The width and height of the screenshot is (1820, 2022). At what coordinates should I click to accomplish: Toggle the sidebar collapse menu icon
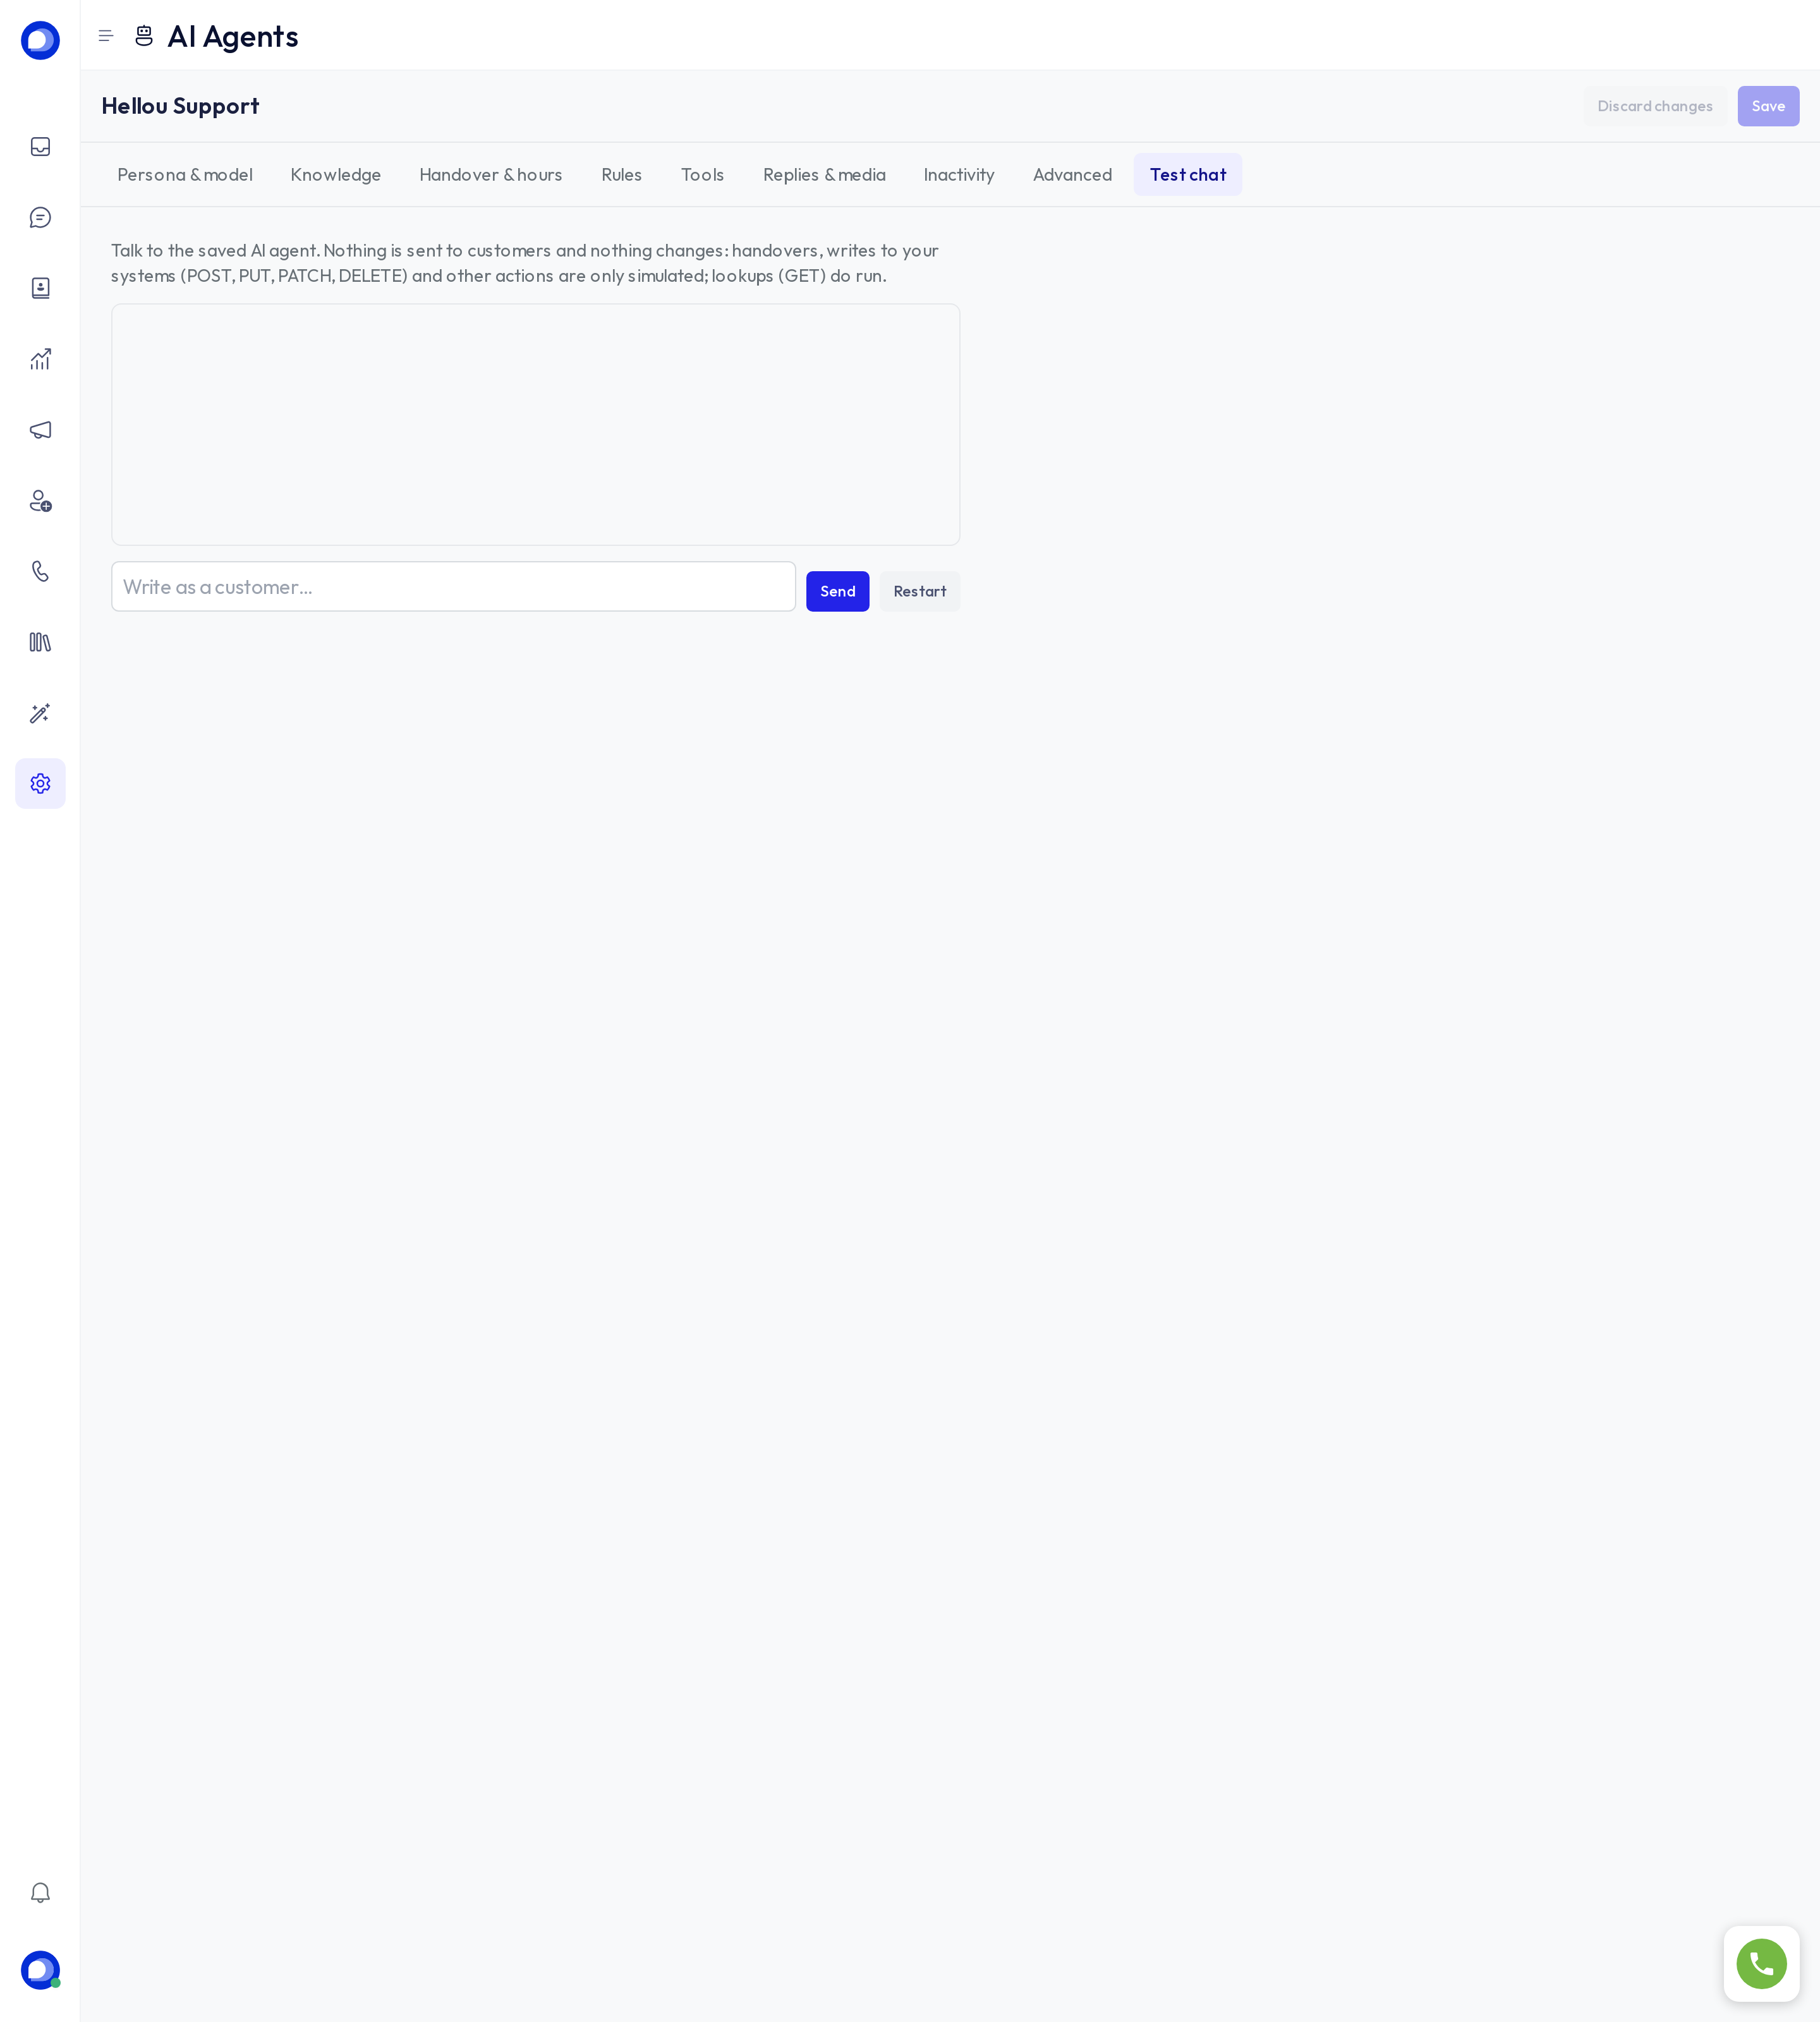[x=106, y=36]
